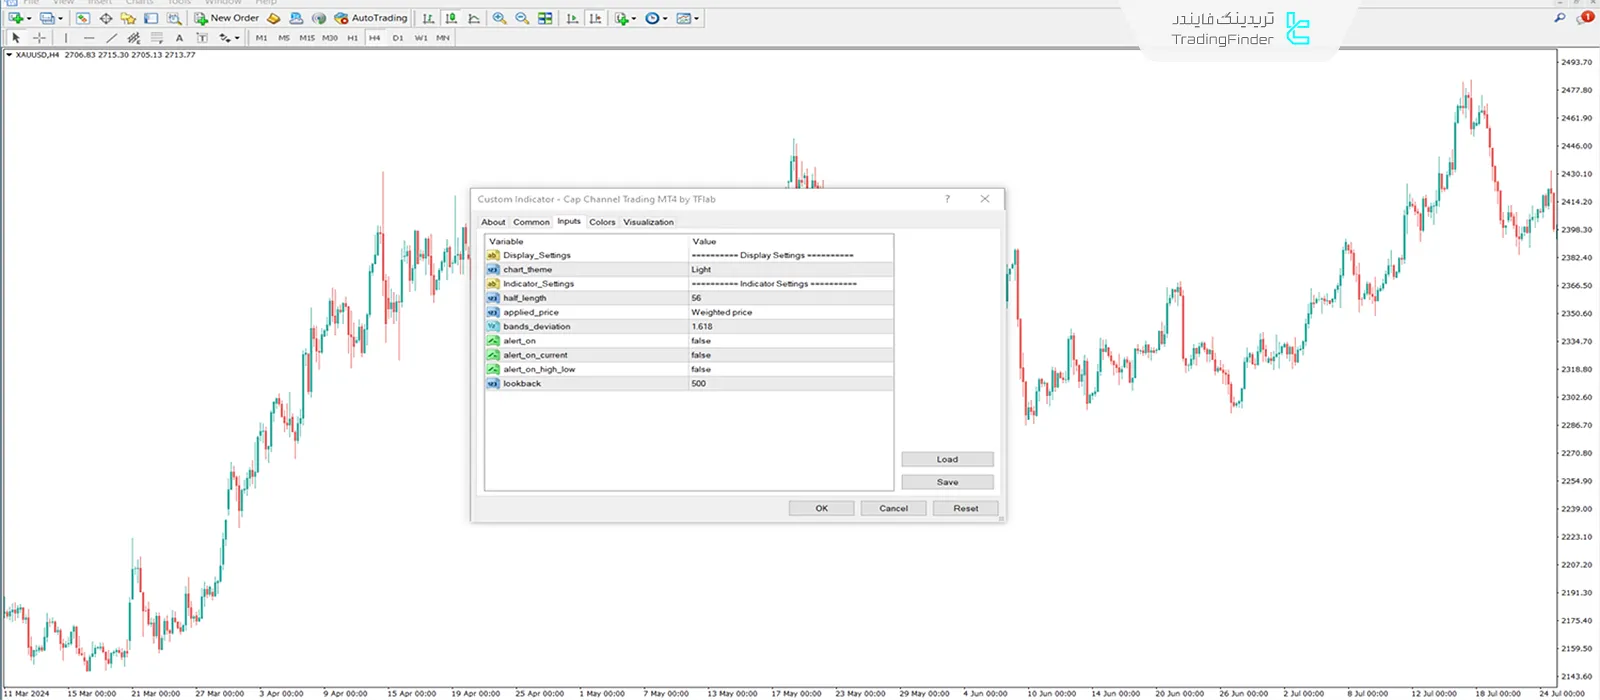Switch chart to D1 timeframe

(397, 38)
